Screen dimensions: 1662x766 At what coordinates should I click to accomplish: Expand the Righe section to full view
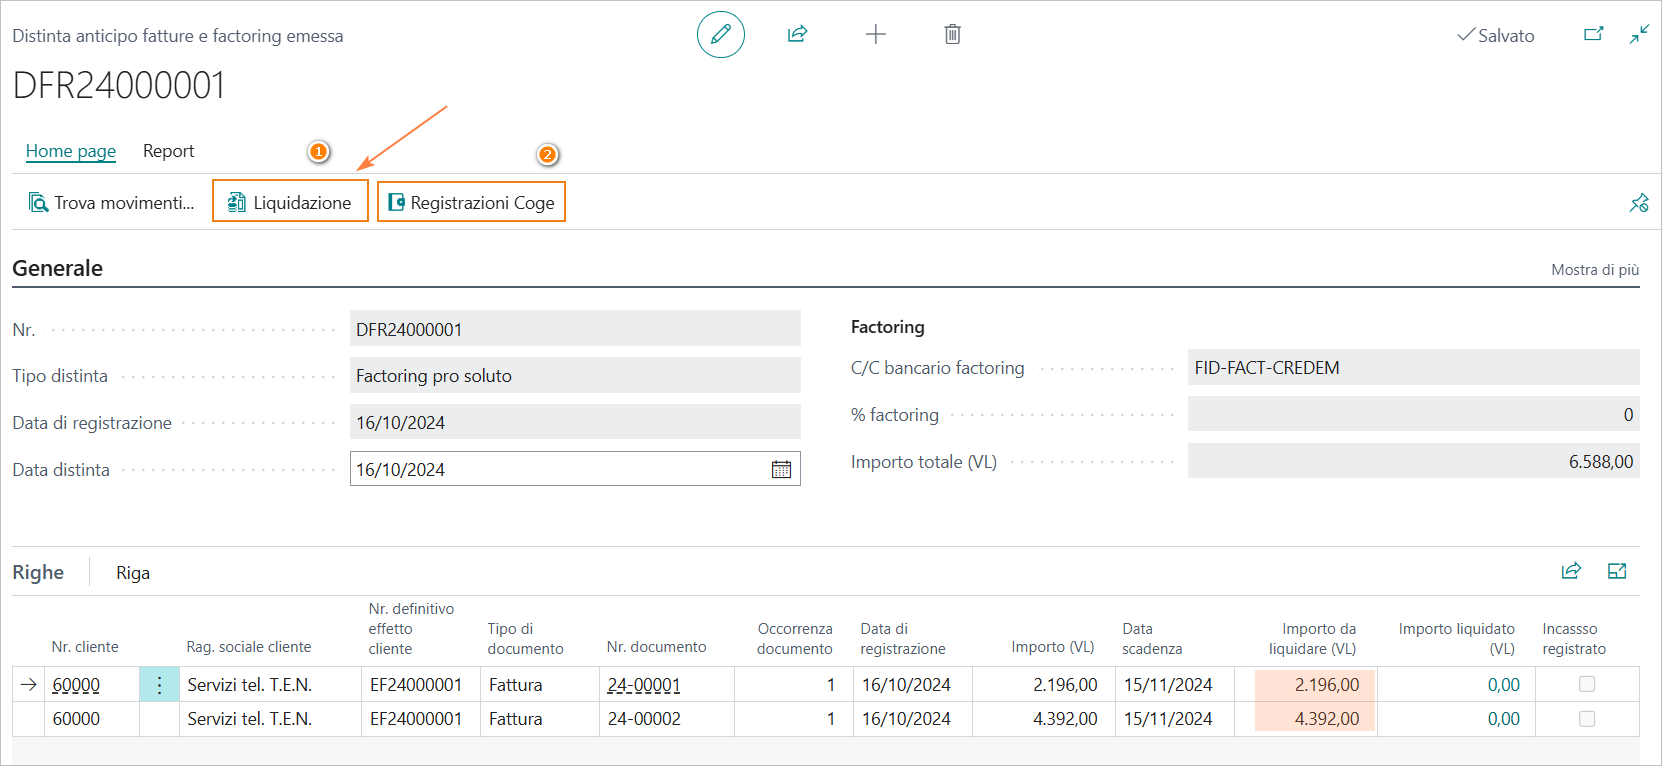coord(1617,571)
